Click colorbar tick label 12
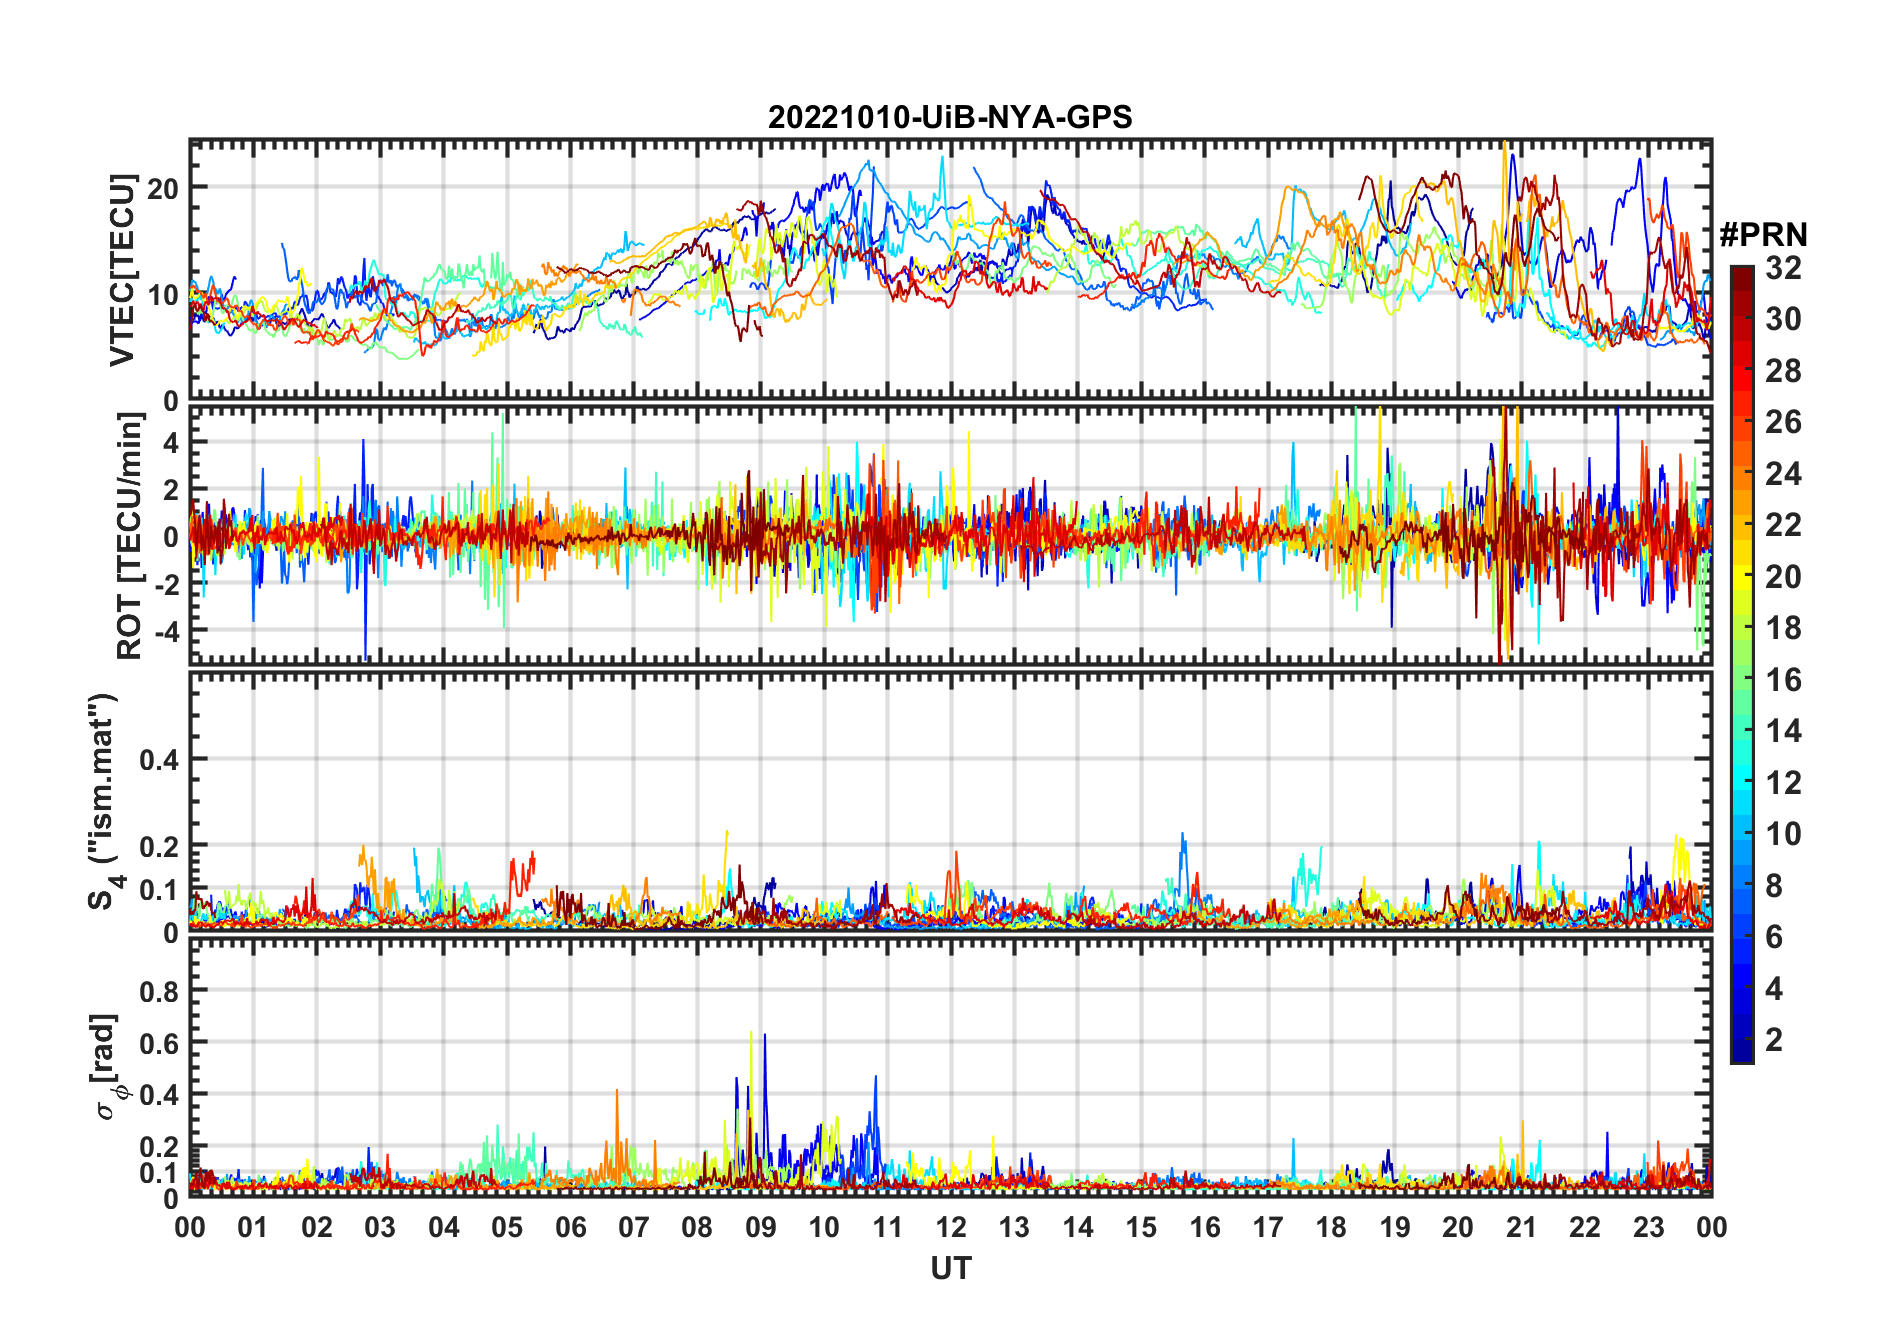 pyautogui.click(x=1783, y=782)
